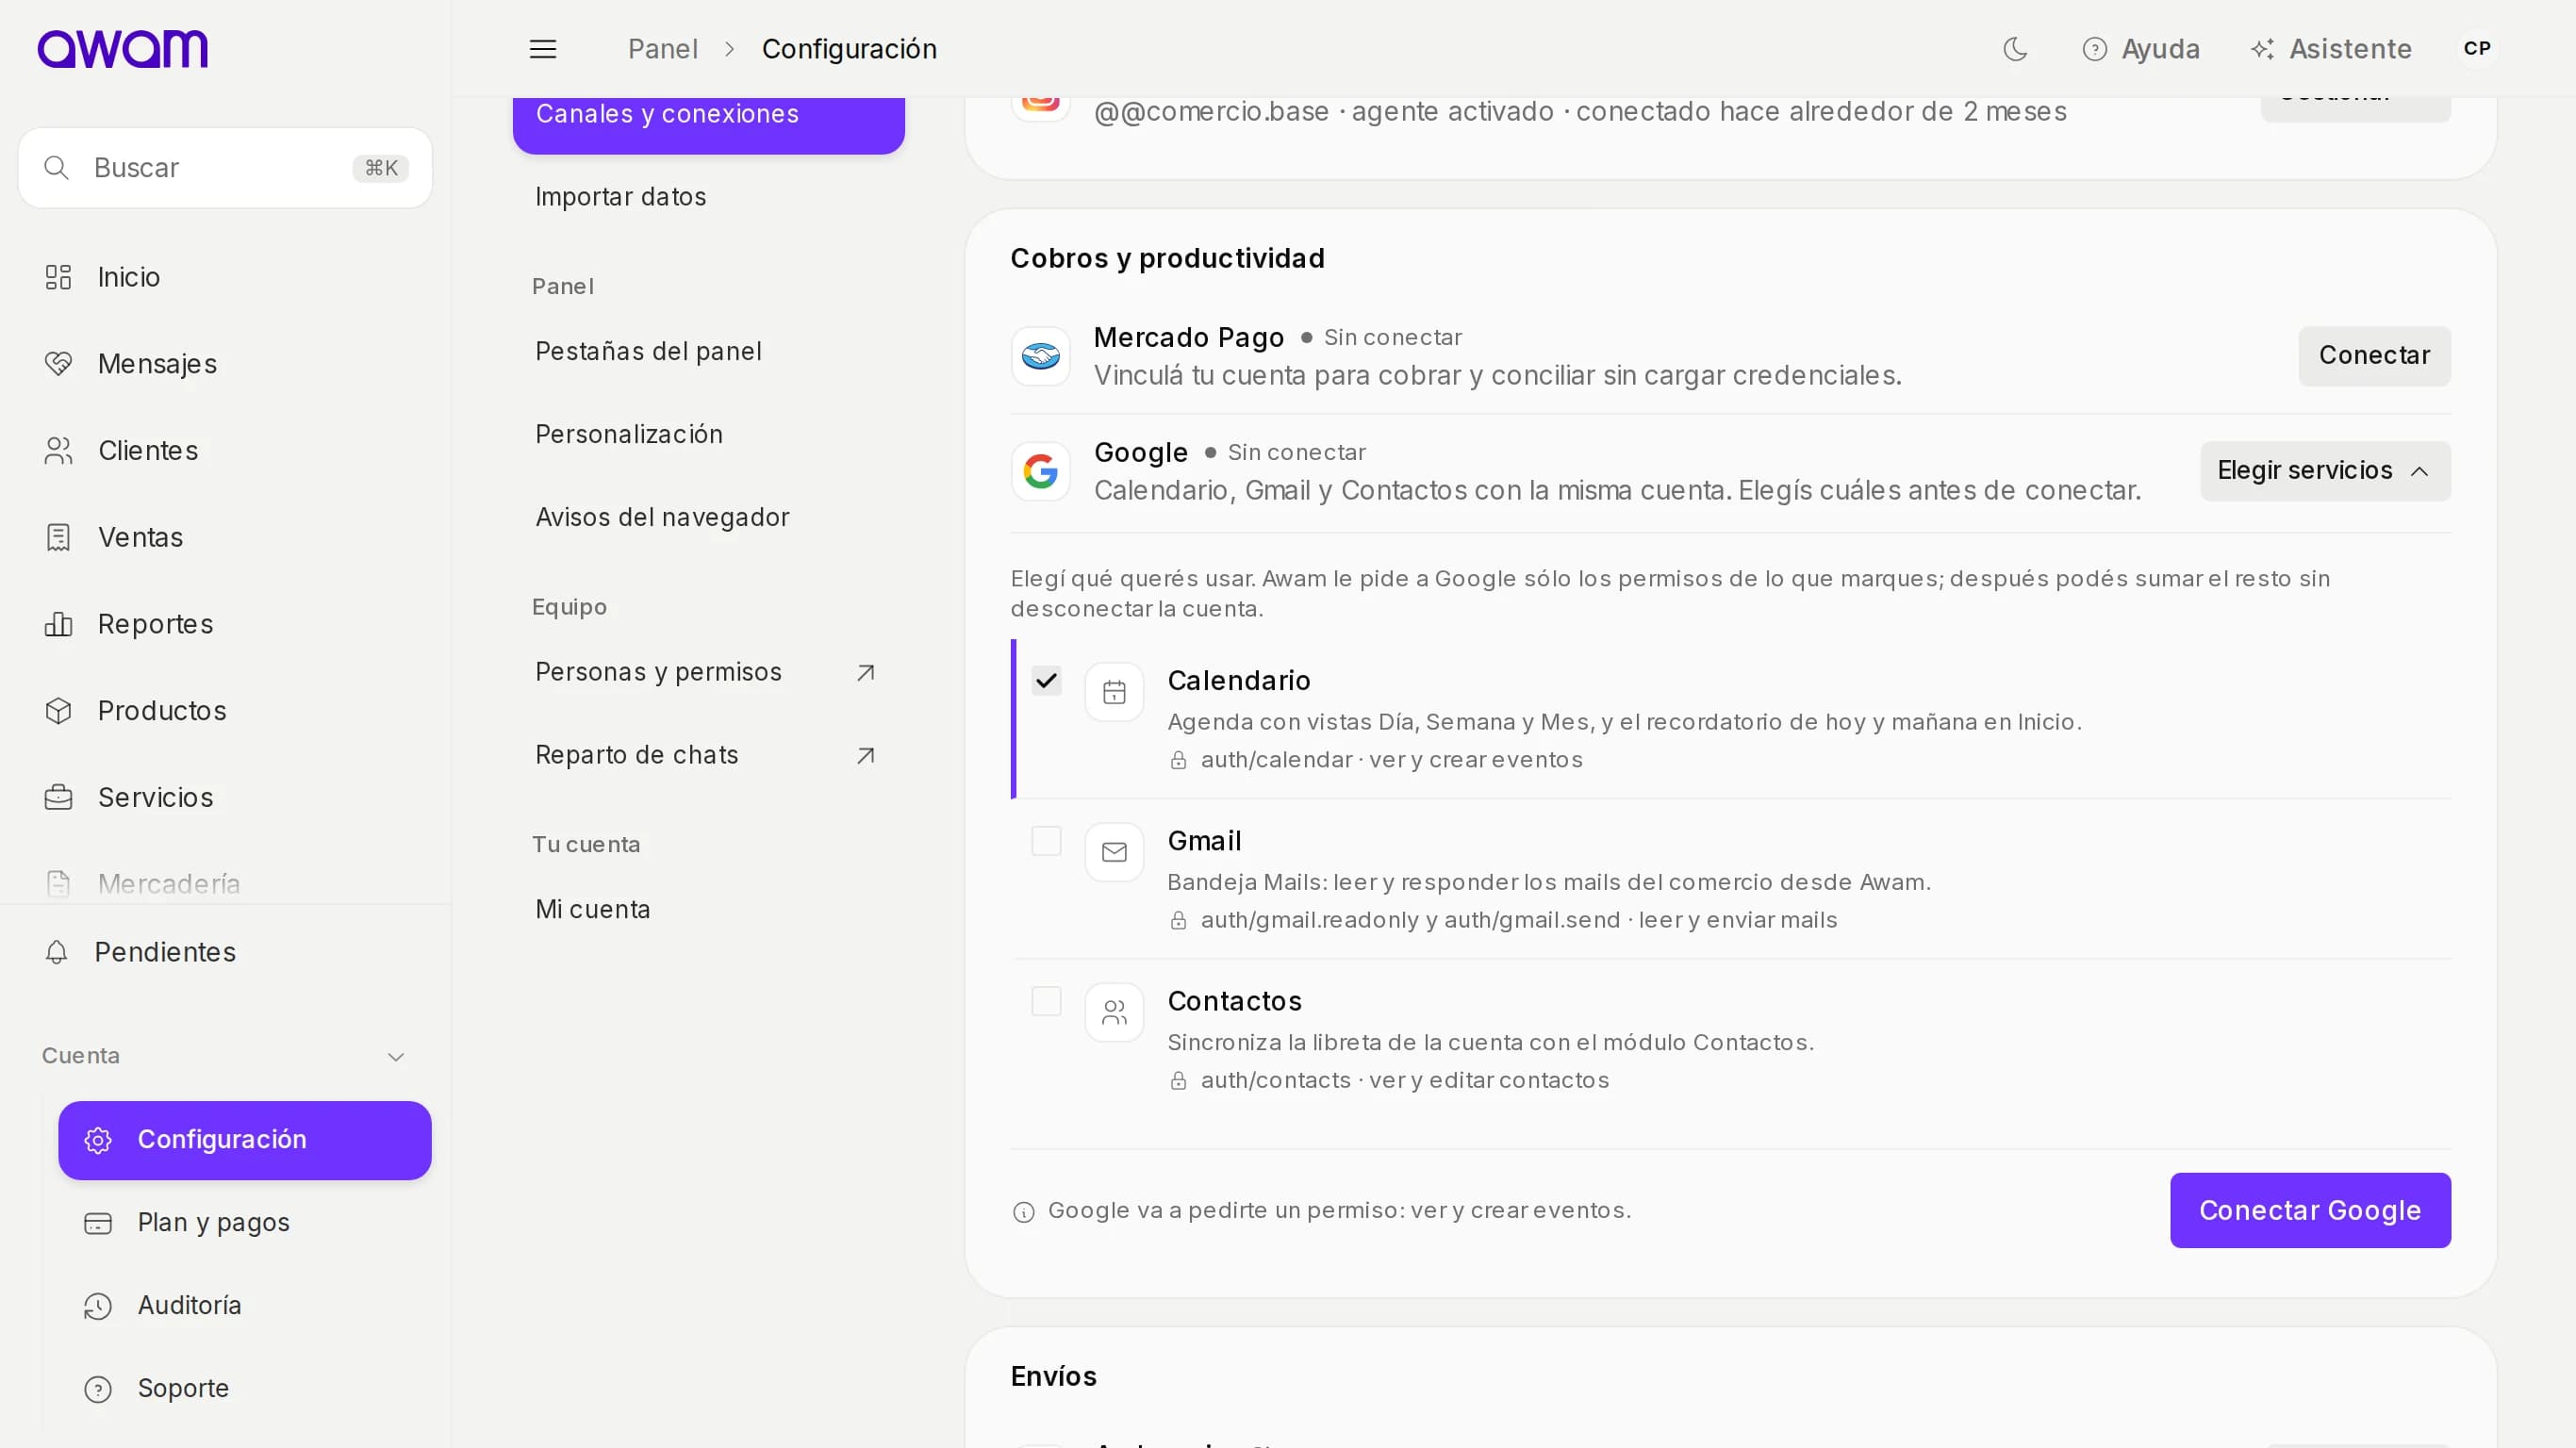Click the Conectar Google button
Viewport: 2576px width, 1448px height.
coord(2310,1210)
